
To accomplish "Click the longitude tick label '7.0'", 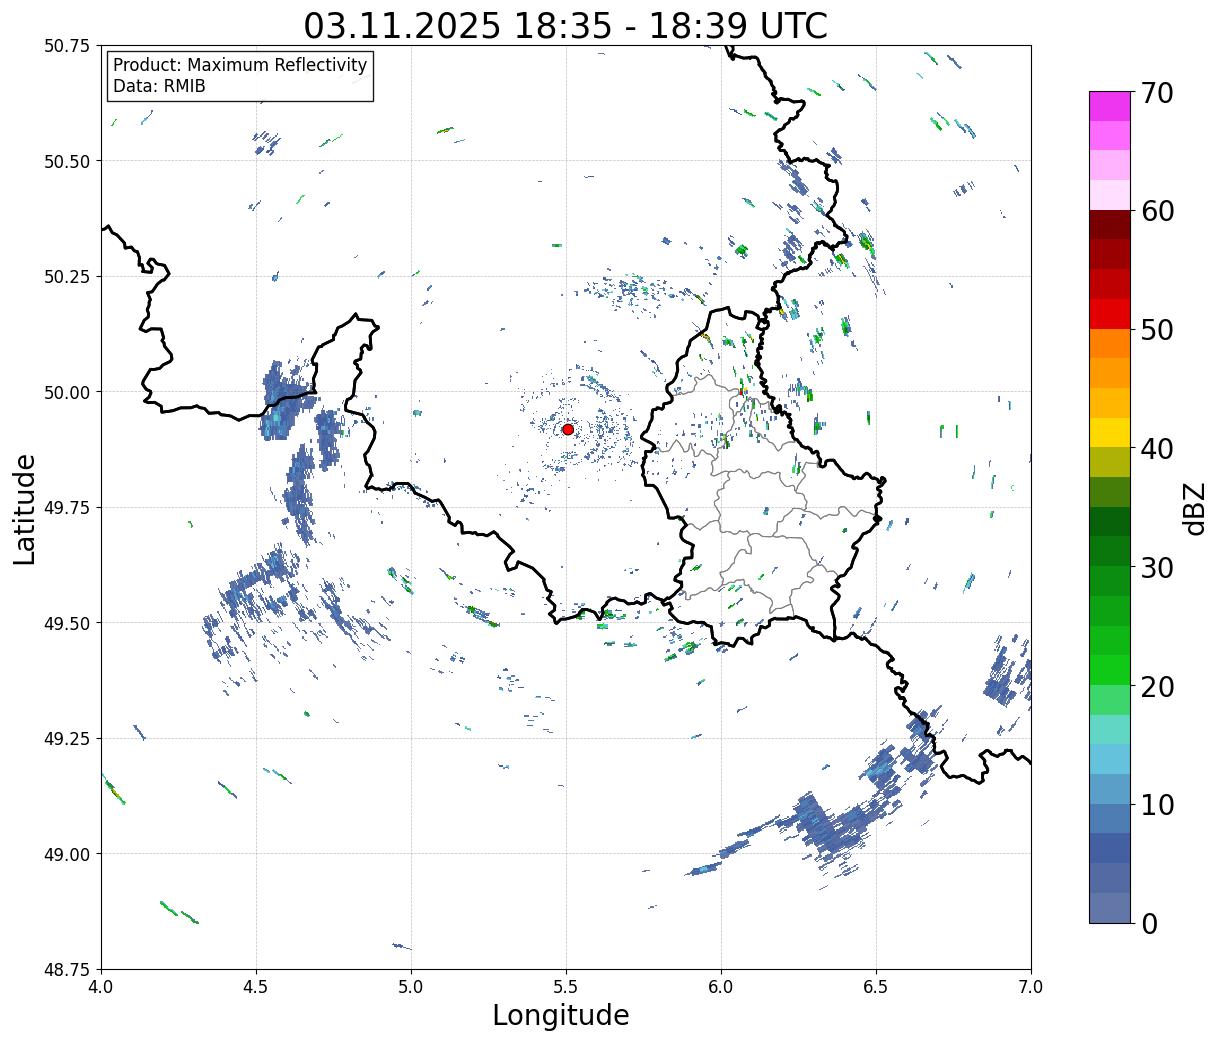I will tap(1031, 987).
